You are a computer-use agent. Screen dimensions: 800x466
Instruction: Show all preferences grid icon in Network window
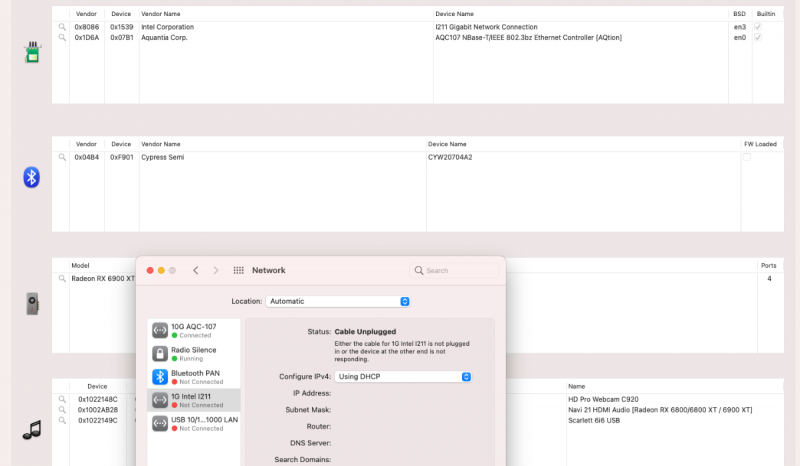pyautogui.click(x=238, y=271)
